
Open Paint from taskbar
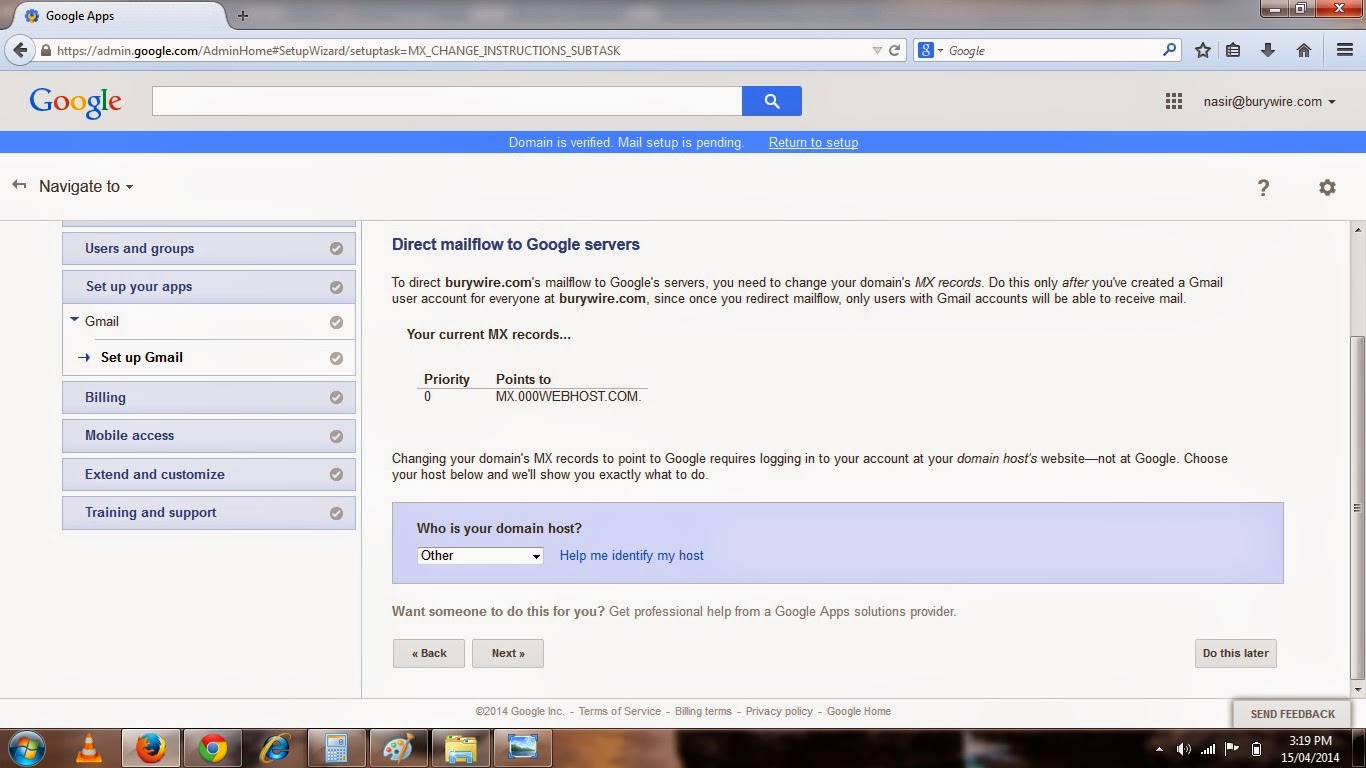click(398, 748)
